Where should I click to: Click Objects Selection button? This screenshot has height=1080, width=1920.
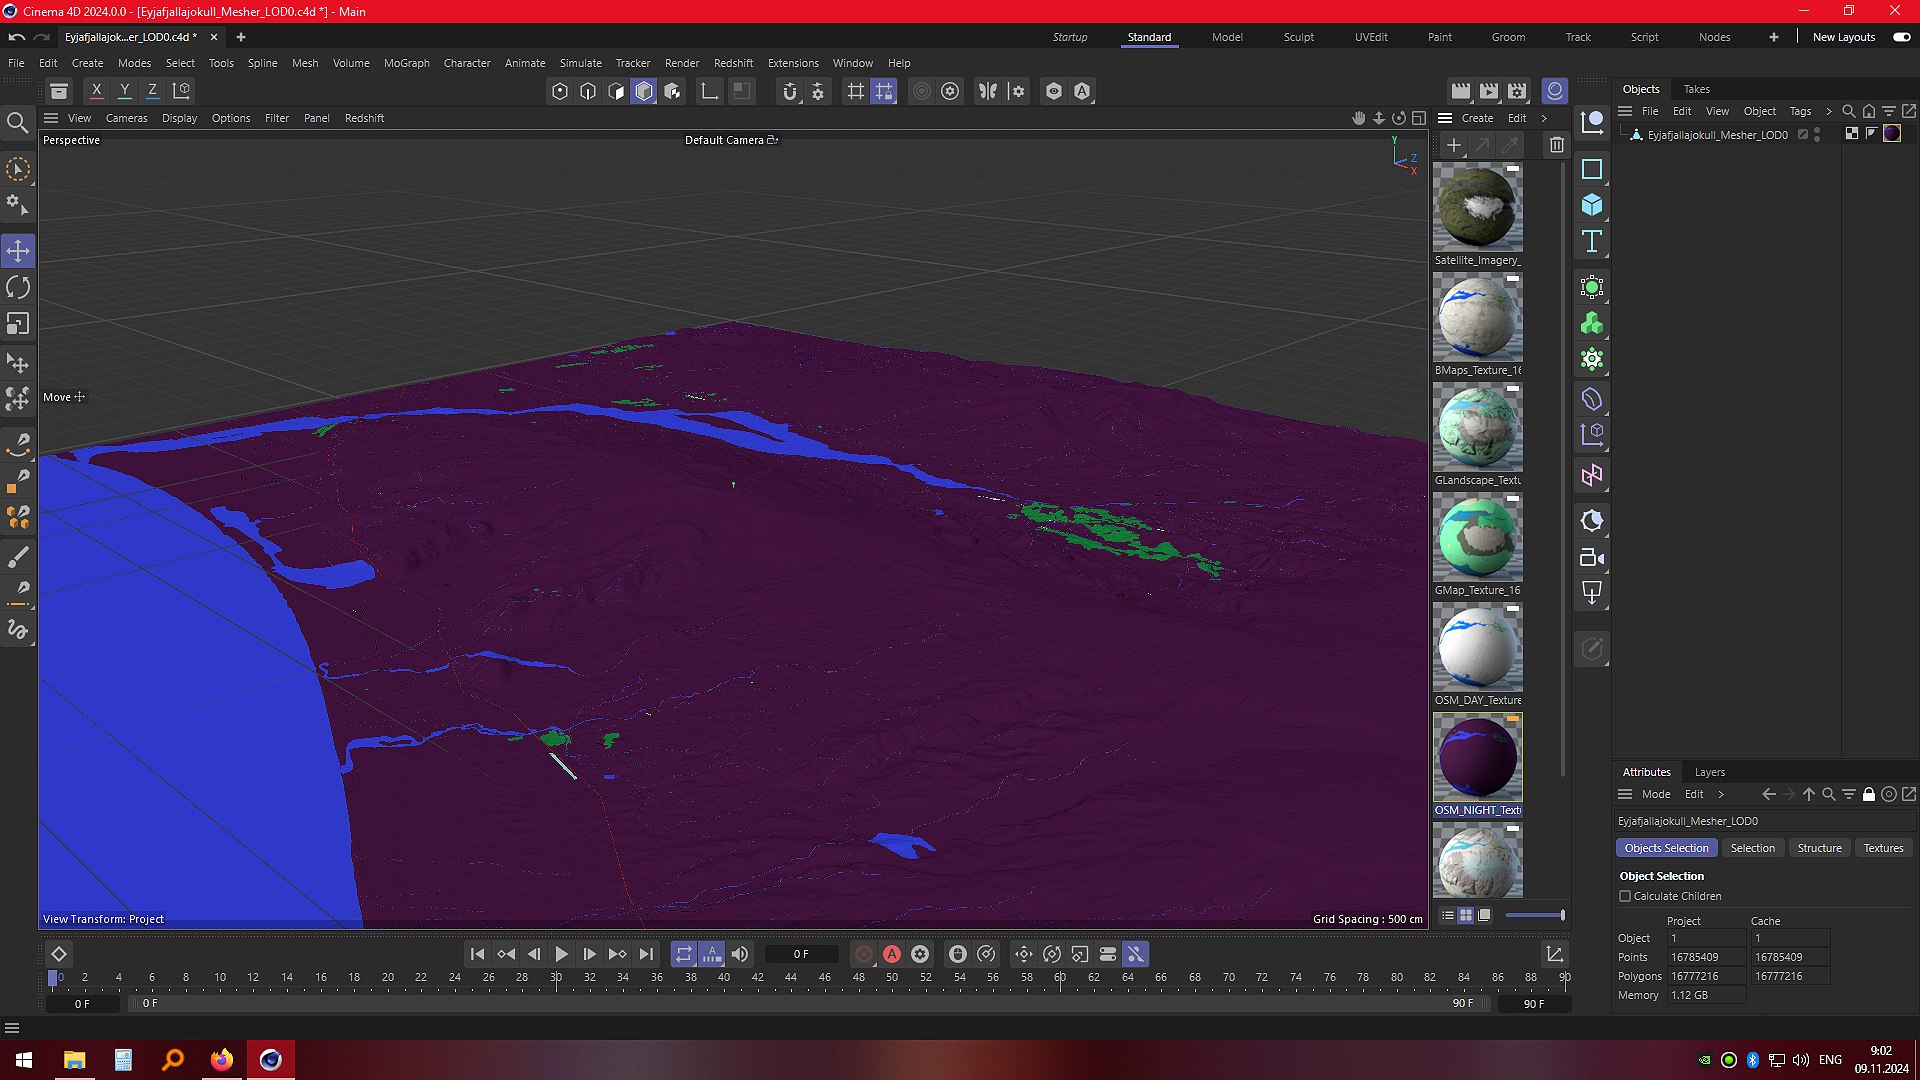coord(1666,848)
